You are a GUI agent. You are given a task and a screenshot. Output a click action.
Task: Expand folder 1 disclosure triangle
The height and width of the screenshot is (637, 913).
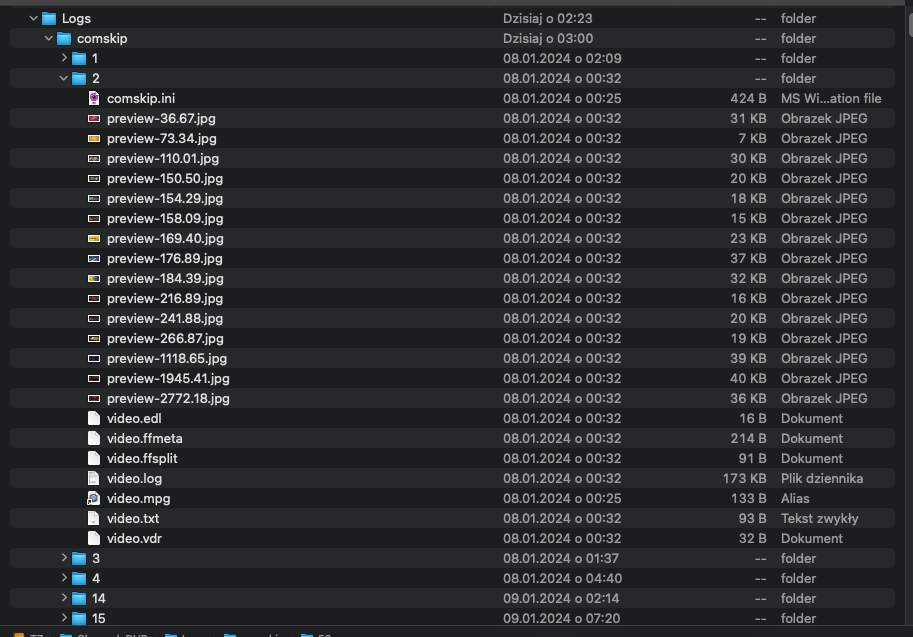coord(64,58)
